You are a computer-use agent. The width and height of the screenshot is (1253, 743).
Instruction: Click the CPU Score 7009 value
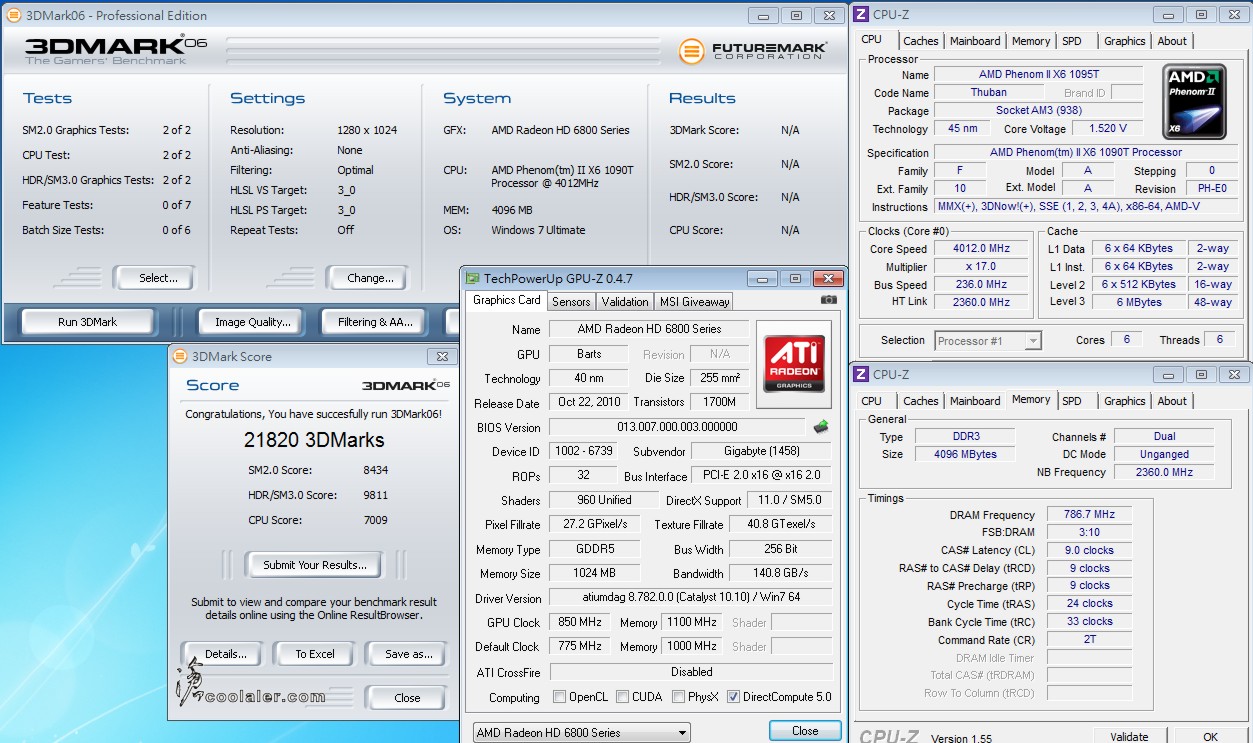click(376, 520)
